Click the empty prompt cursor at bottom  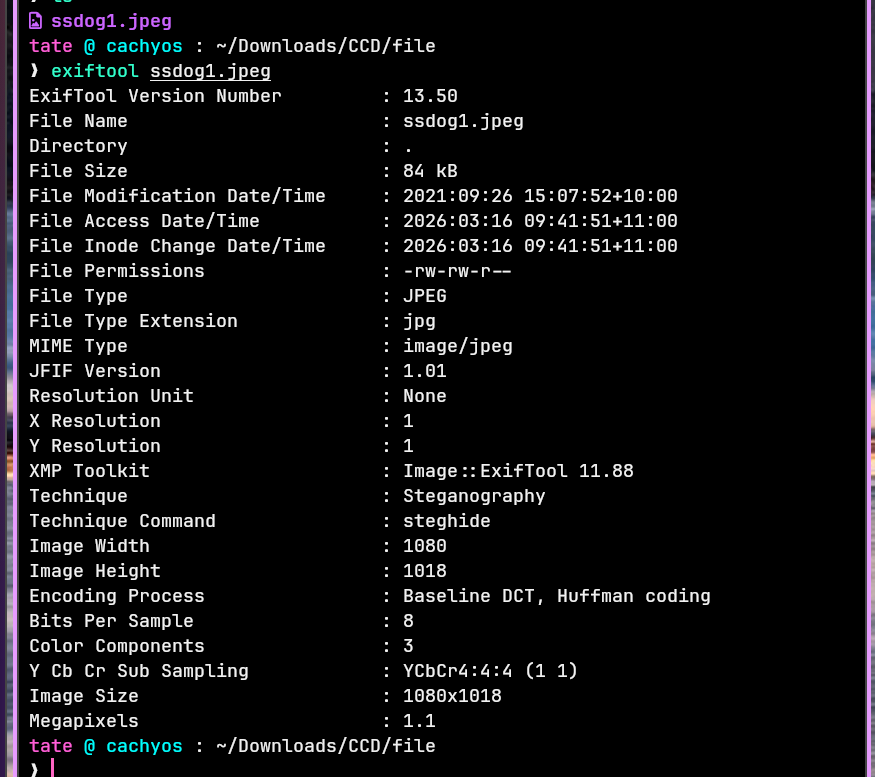(x=52, y=768)
